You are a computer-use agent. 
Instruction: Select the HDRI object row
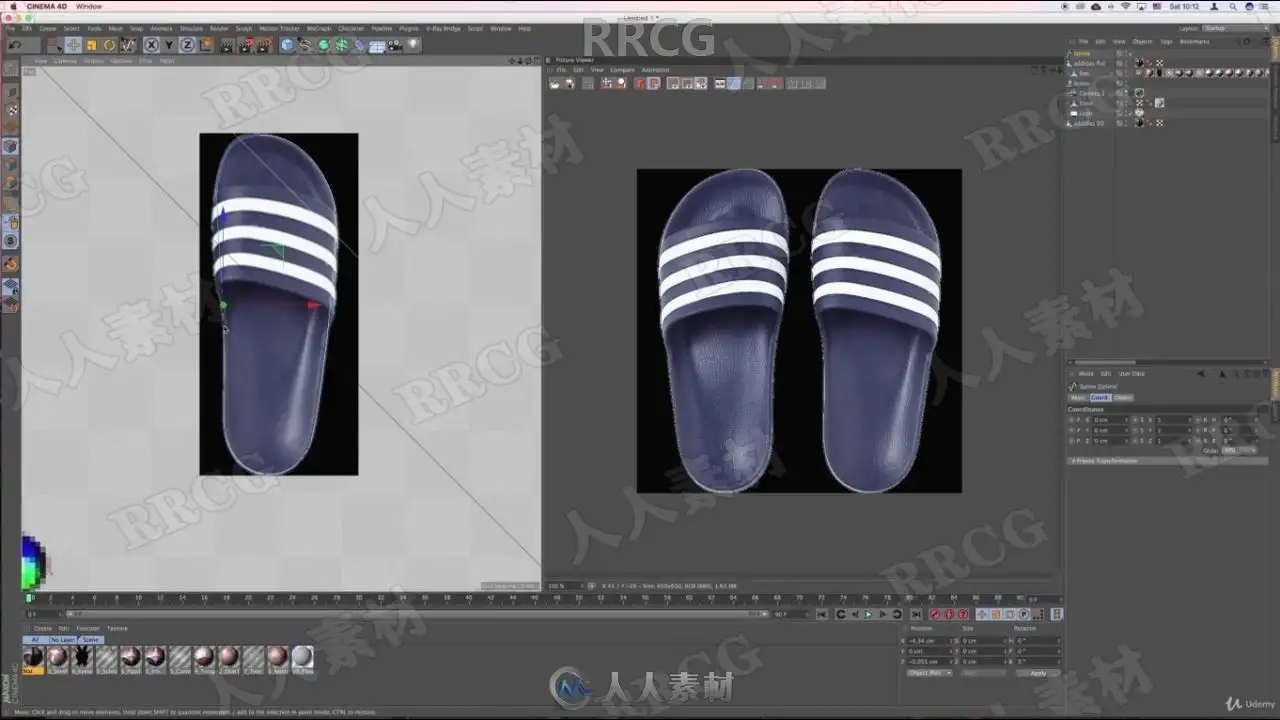[x=1085, y=114]
